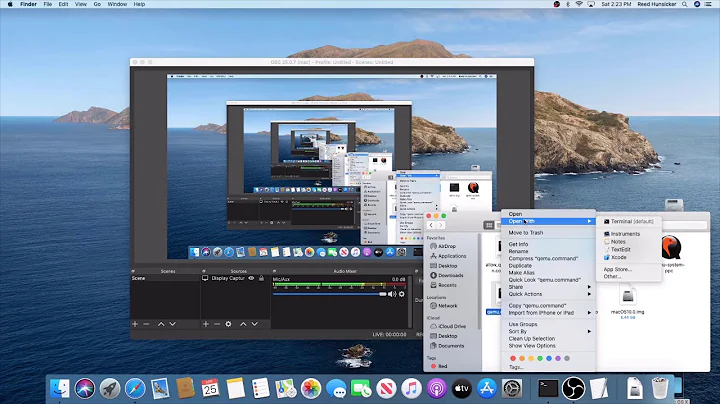This screenshot has width=720, height=404.
Task: Choose Open With in the context menu
Action: coord(548,221)
